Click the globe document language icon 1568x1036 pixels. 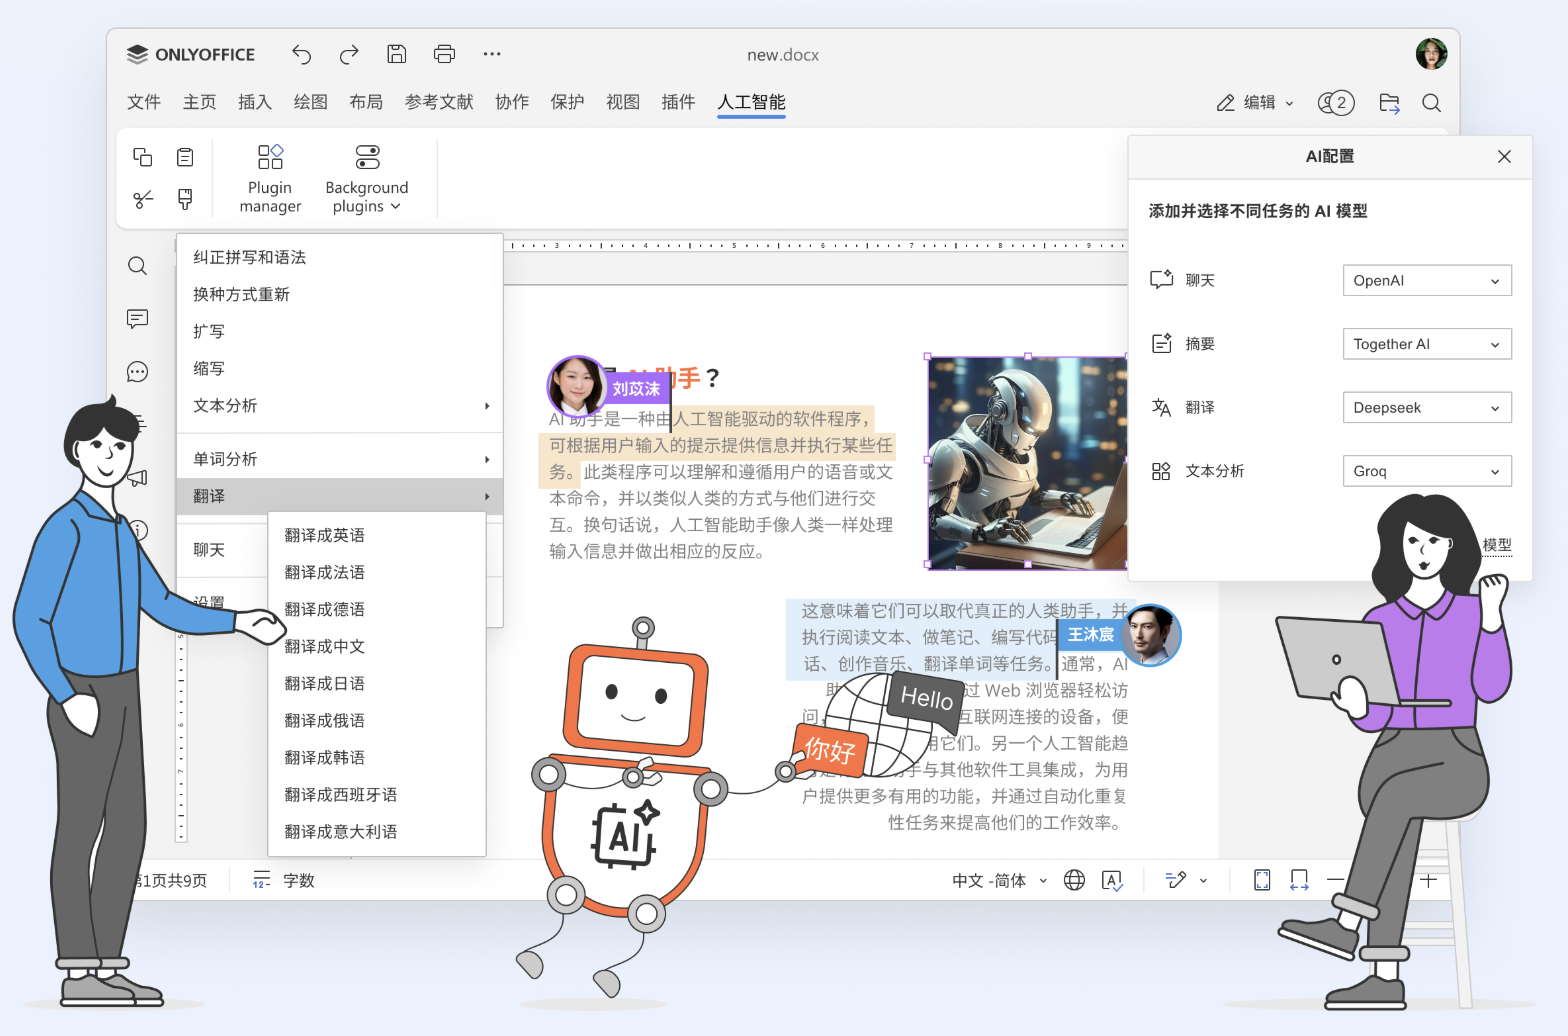click(x=1074, y=880)
